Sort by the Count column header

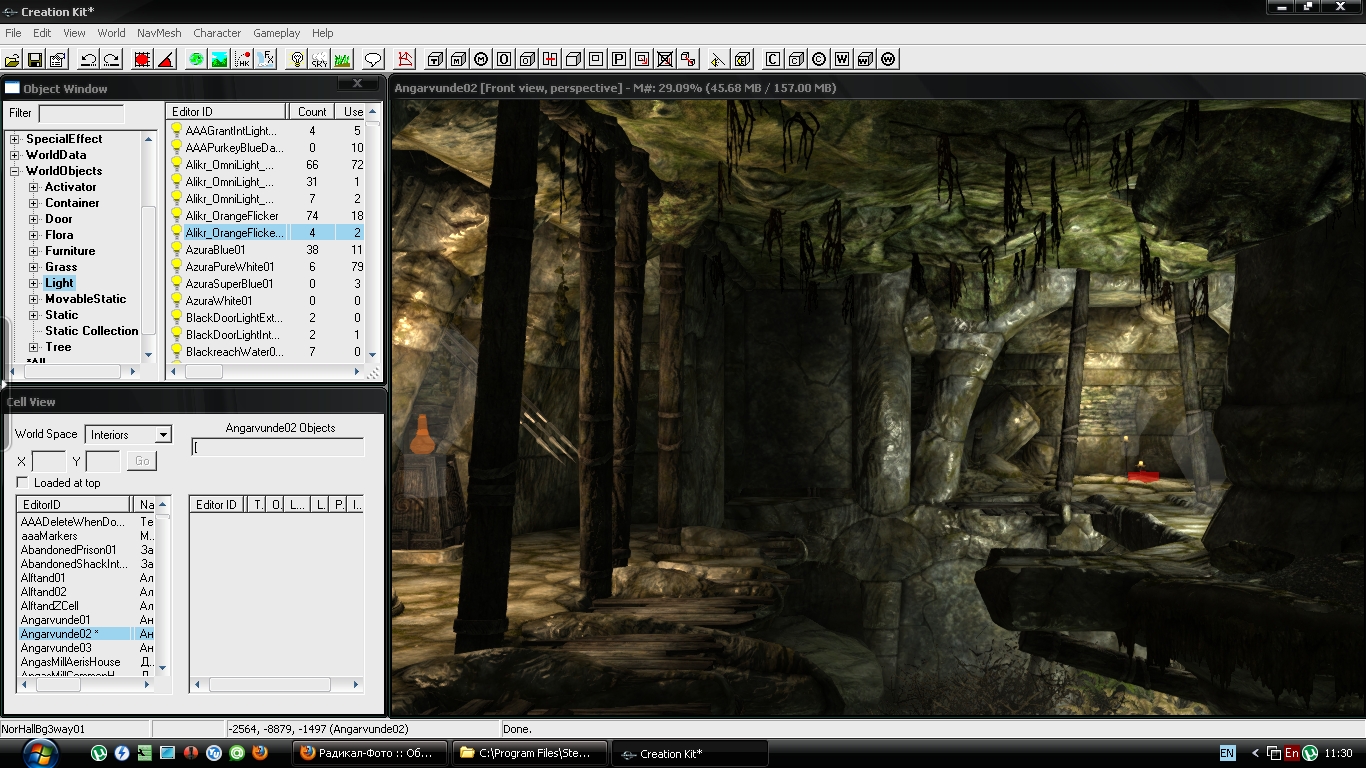(x=311, y=112)
